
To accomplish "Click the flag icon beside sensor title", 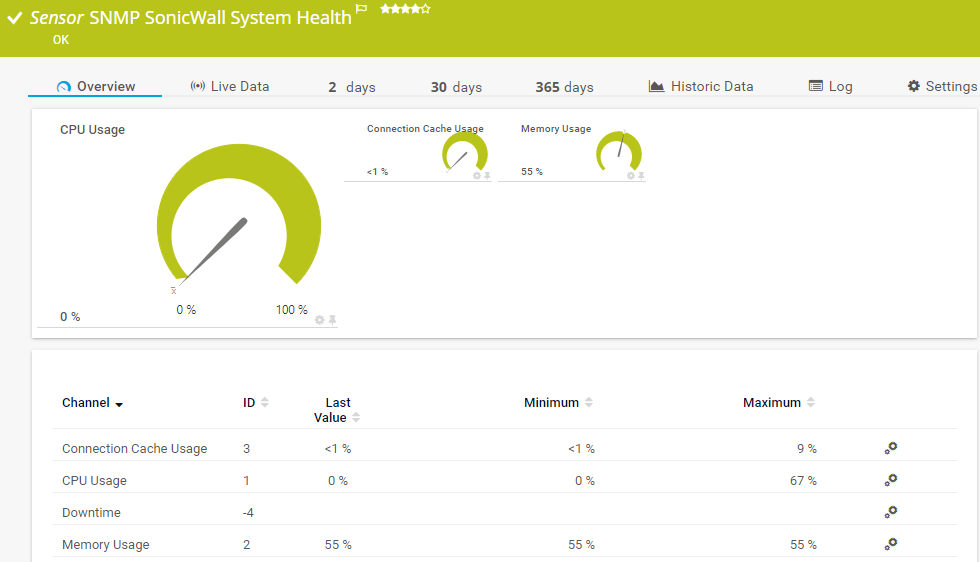I will coord(362,9).
